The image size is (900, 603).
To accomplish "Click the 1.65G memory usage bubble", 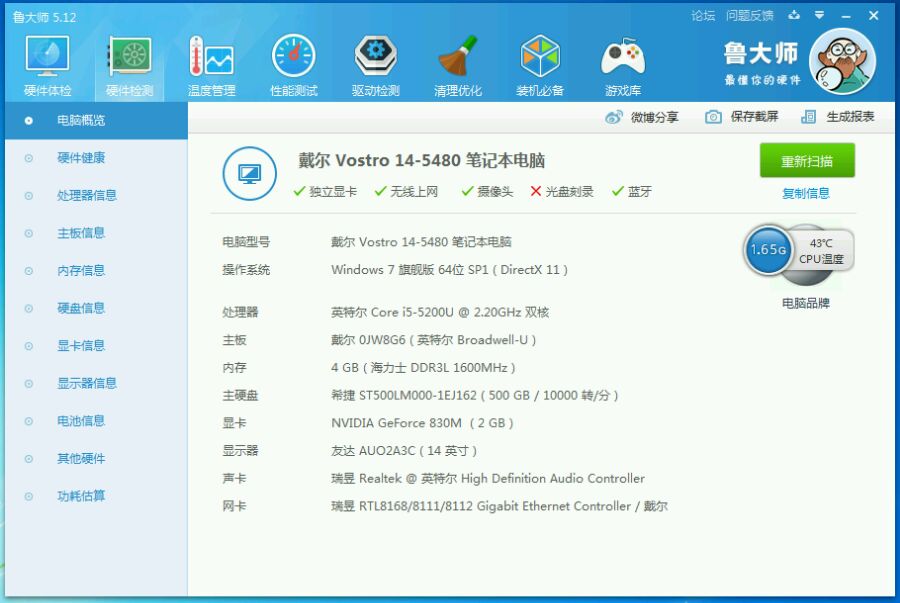I will pyautogui.click(x=768, y=250).
